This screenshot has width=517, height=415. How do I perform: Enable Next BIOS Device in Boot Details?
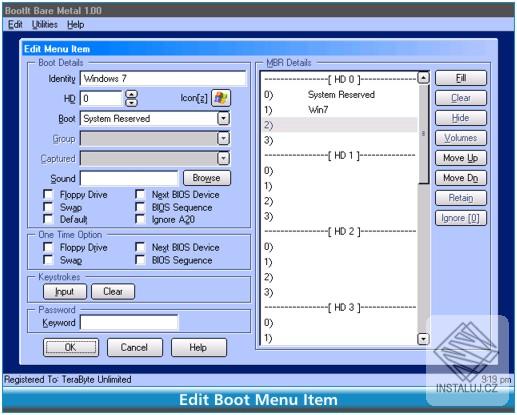tap(140, 194)
